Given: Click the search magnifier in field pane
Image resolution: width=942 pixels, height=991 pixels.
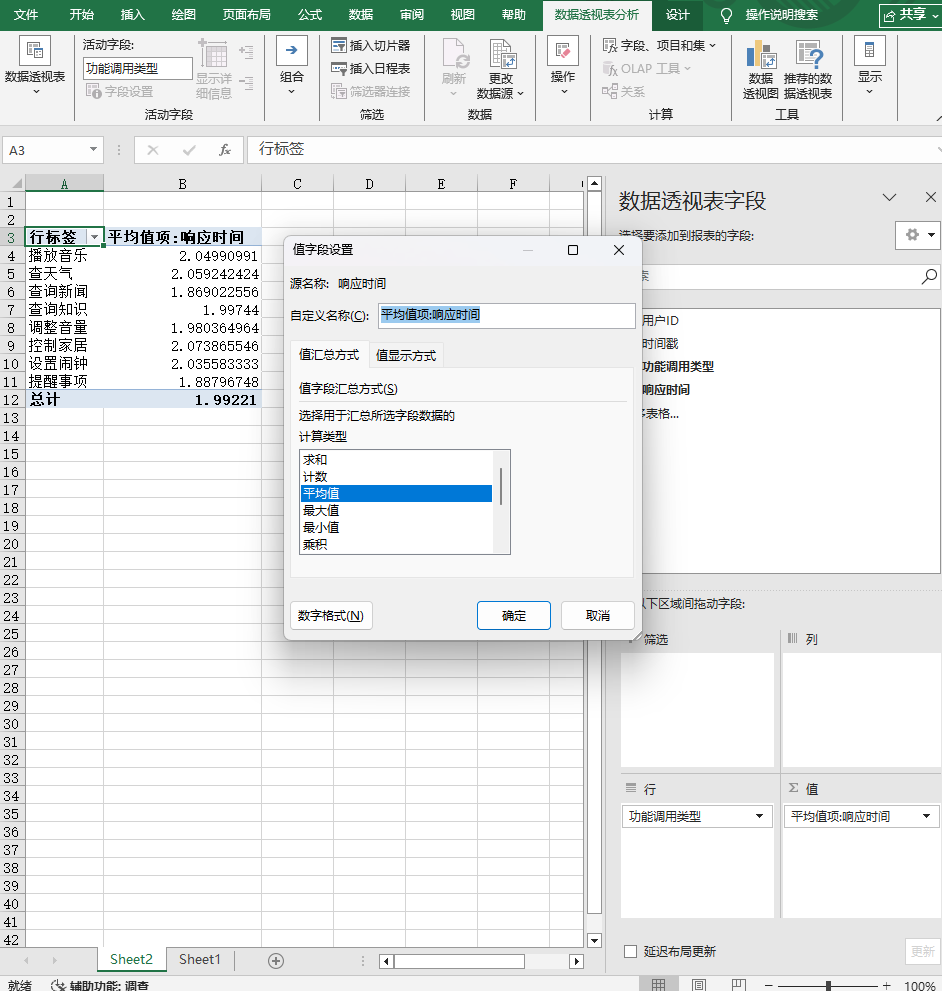Looking at the screenshot, I should pos(929,276).
